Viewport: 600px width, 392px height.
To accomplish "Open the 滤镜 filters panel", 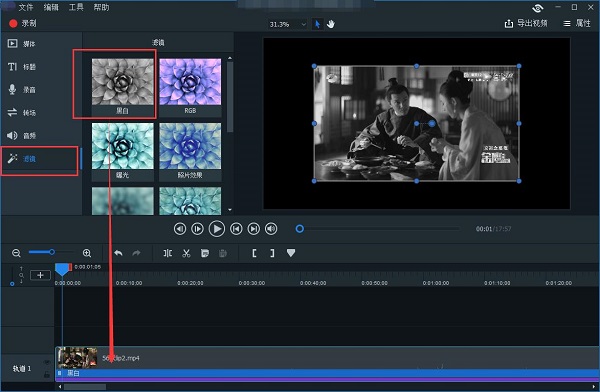I will click(x=22, y=158).
